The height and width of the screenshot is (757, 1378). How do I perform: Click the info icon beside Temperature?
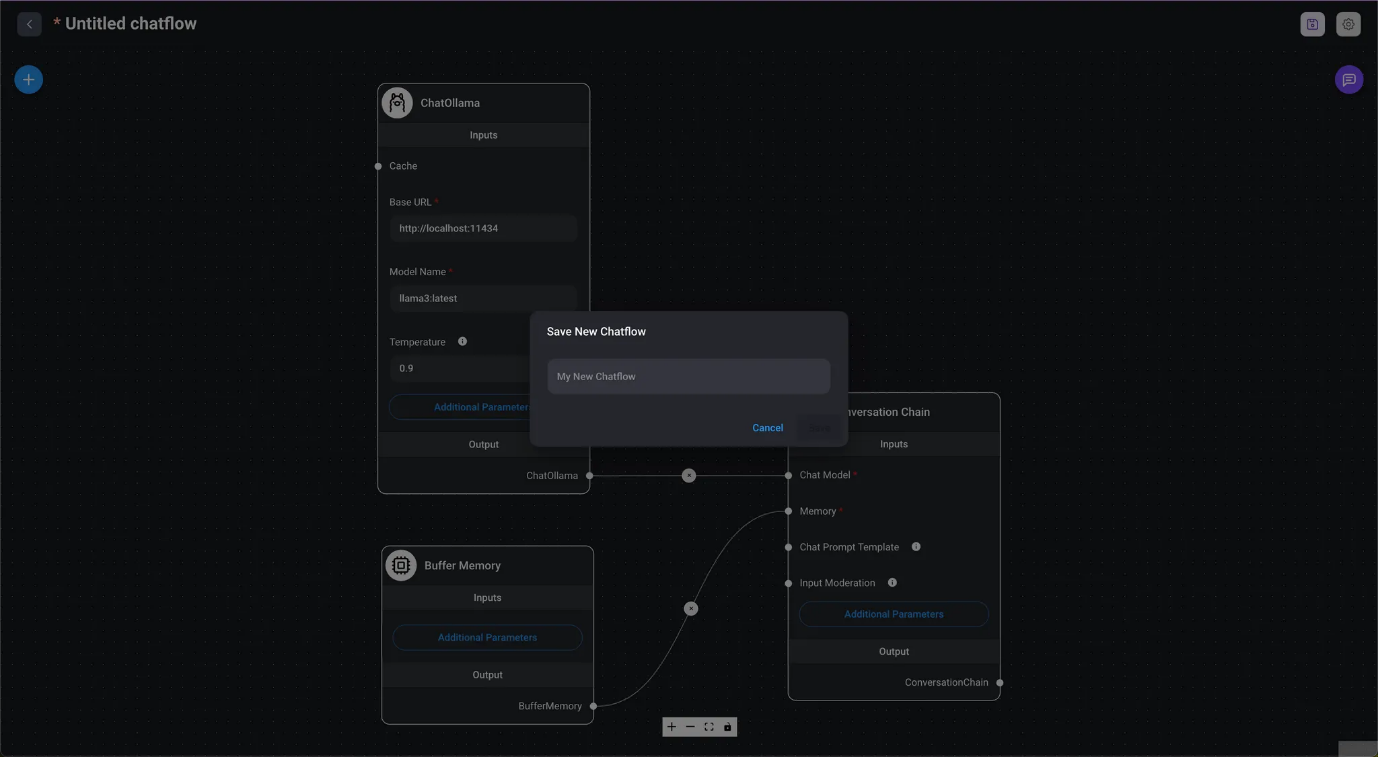click(x=462, y=342)
